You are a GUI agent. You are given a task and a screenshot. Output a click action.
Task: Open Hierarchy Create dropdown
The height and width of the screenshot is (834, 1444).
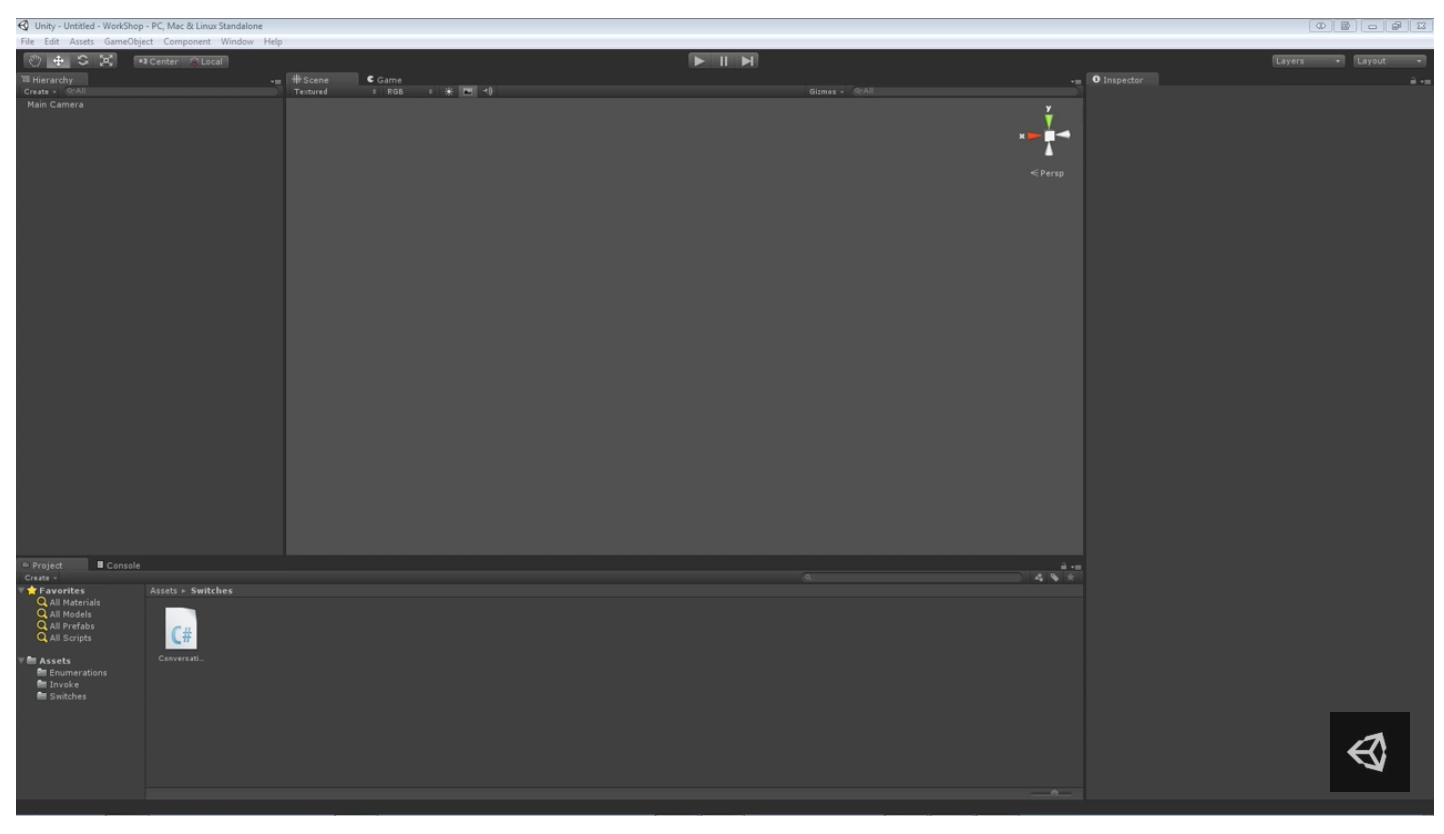coord(40,91)
